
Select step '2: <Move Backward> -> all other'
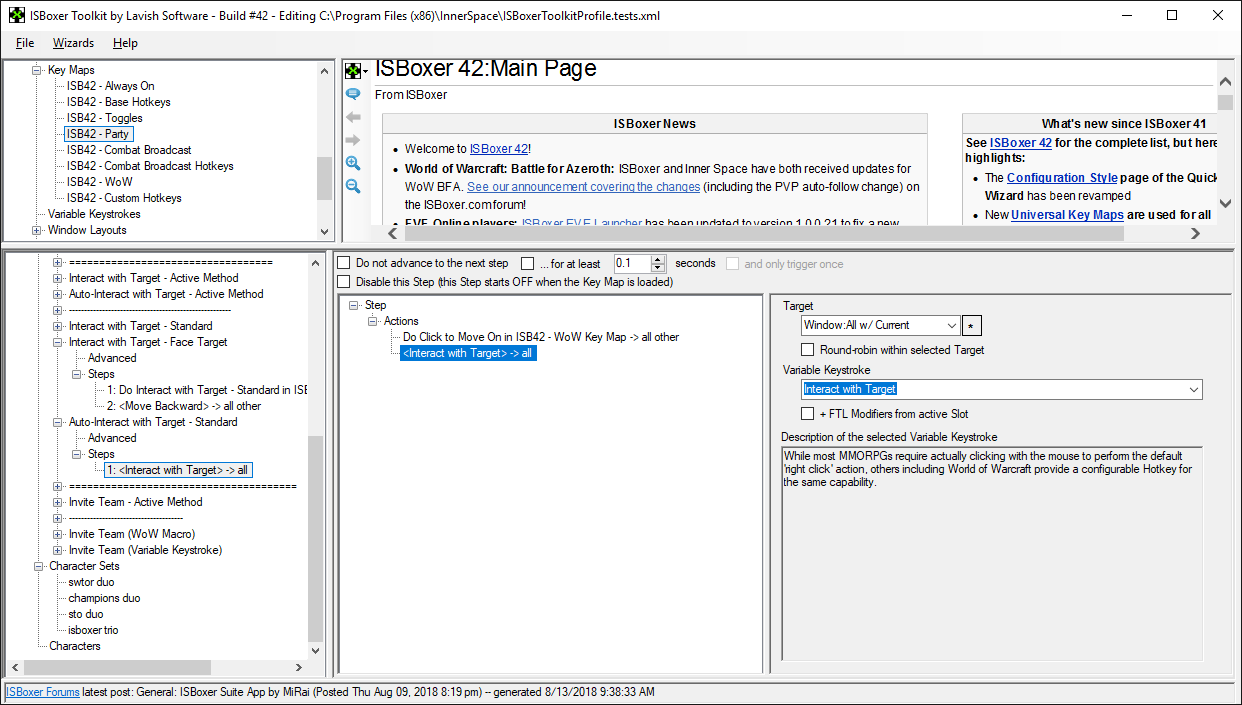pos(184,406)
